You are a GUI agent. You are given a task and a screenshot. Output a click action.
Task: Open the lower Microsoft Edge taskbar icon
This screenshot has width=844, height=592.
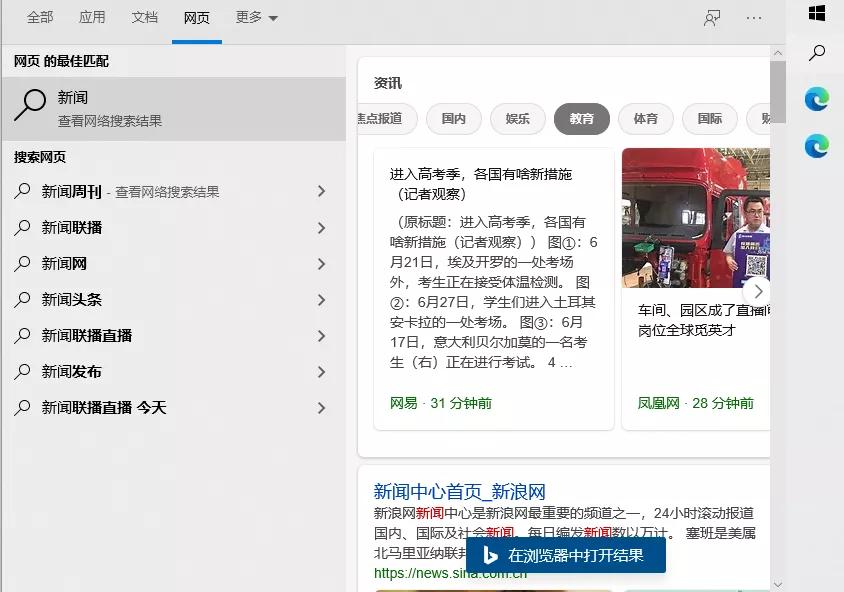pos(817,146)
